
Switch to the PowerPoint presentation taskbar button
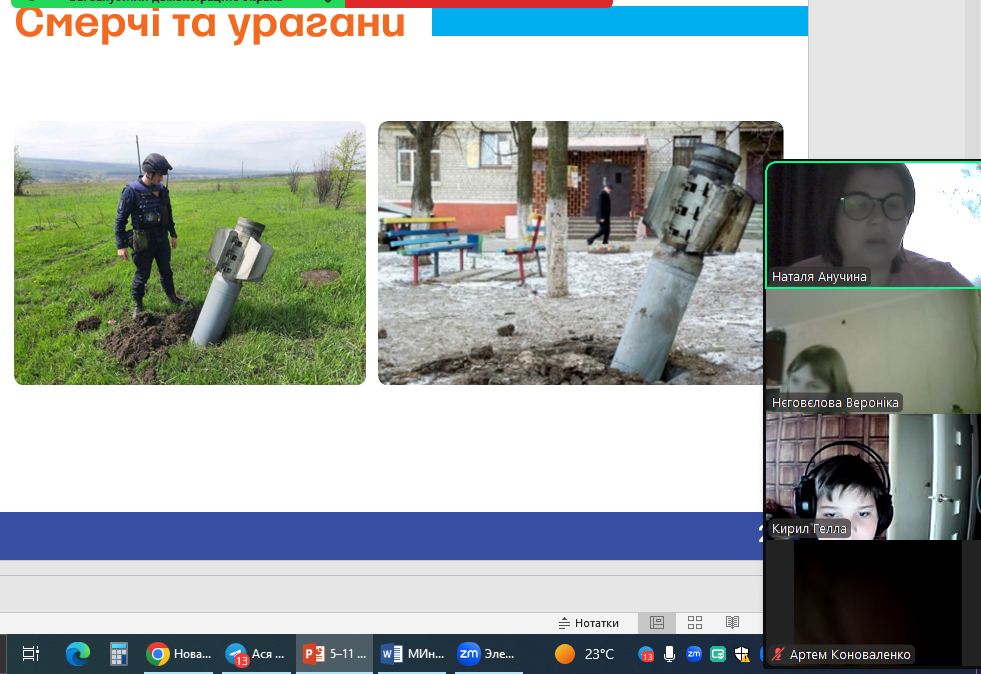coord(335,654)
